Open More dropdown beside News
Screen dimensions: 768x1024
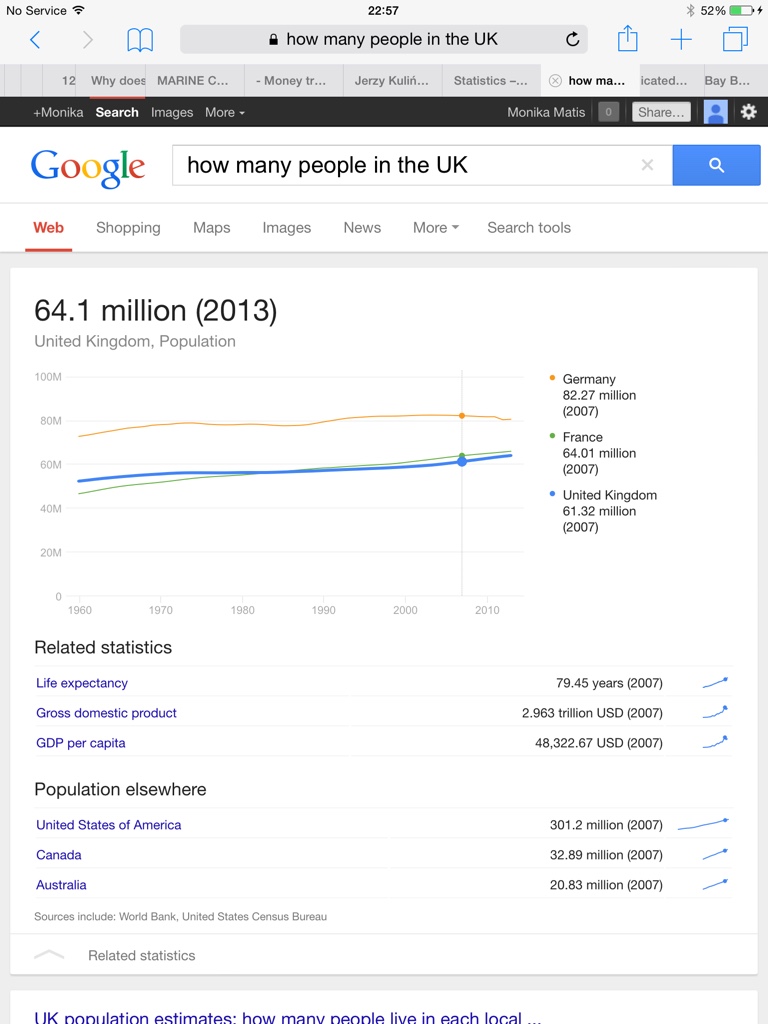[x=436, y=228]
